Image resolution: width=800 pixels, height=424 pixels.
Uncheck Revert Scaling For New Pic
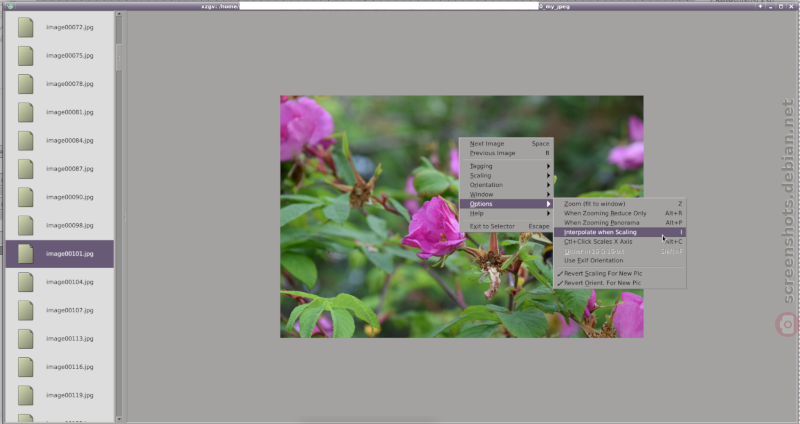pos(620,273)
